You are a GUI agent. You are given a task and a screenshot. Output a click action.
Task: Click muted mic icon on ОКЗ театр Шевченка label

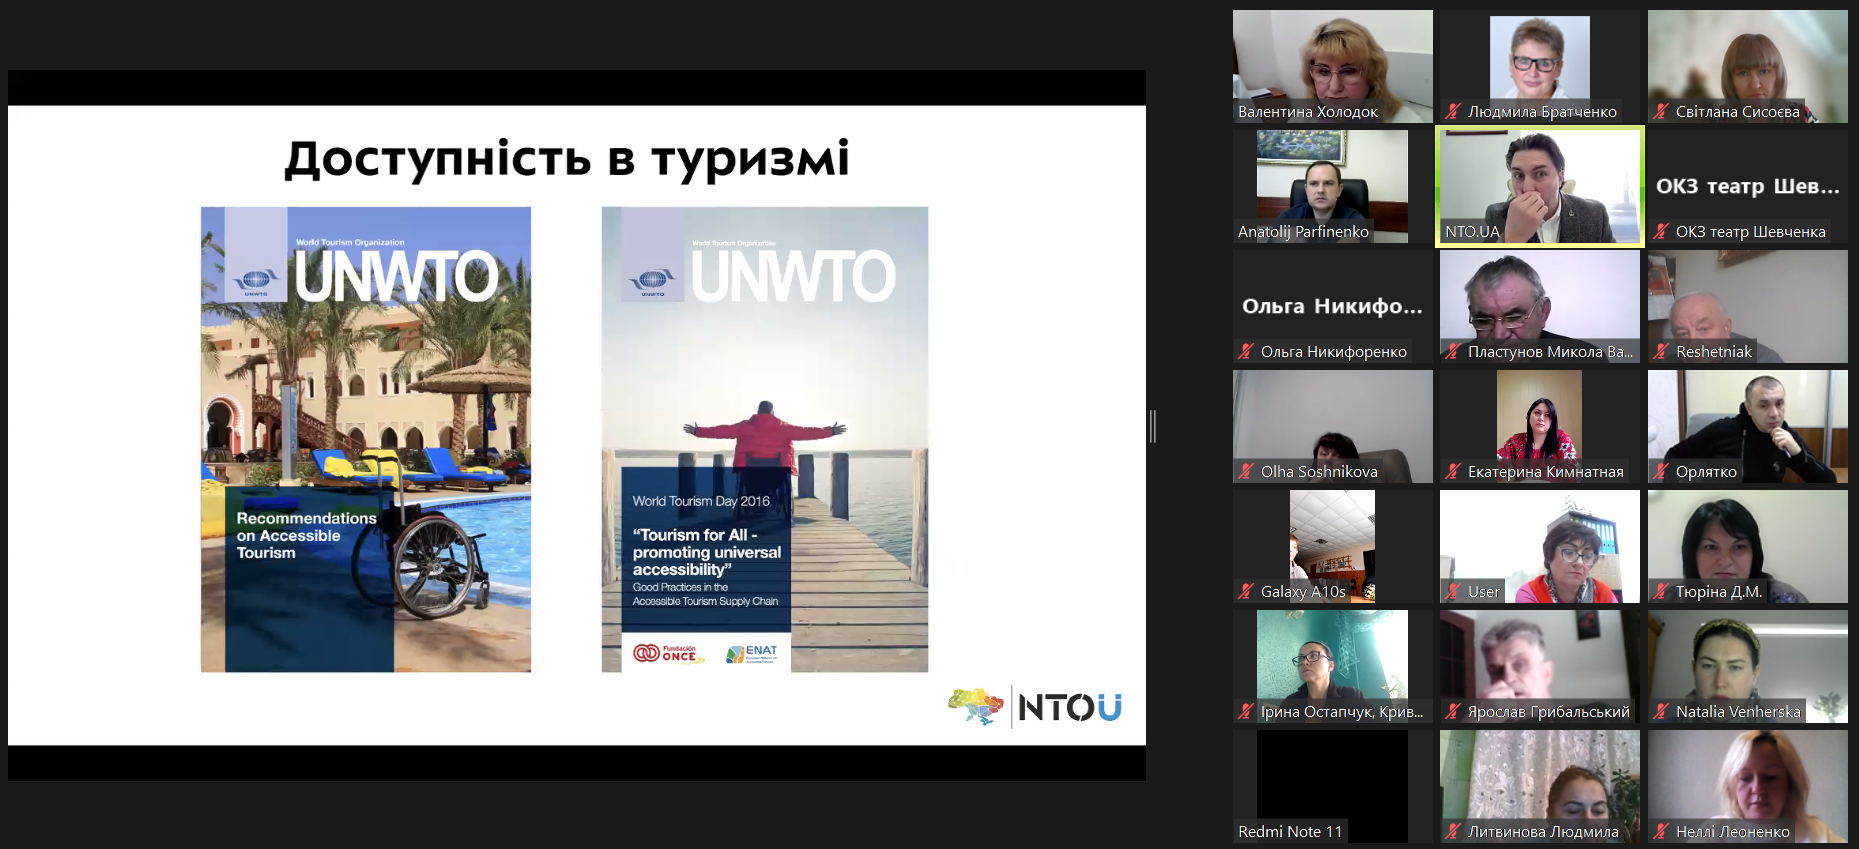pyautogui.click(x=1661, y=232)
